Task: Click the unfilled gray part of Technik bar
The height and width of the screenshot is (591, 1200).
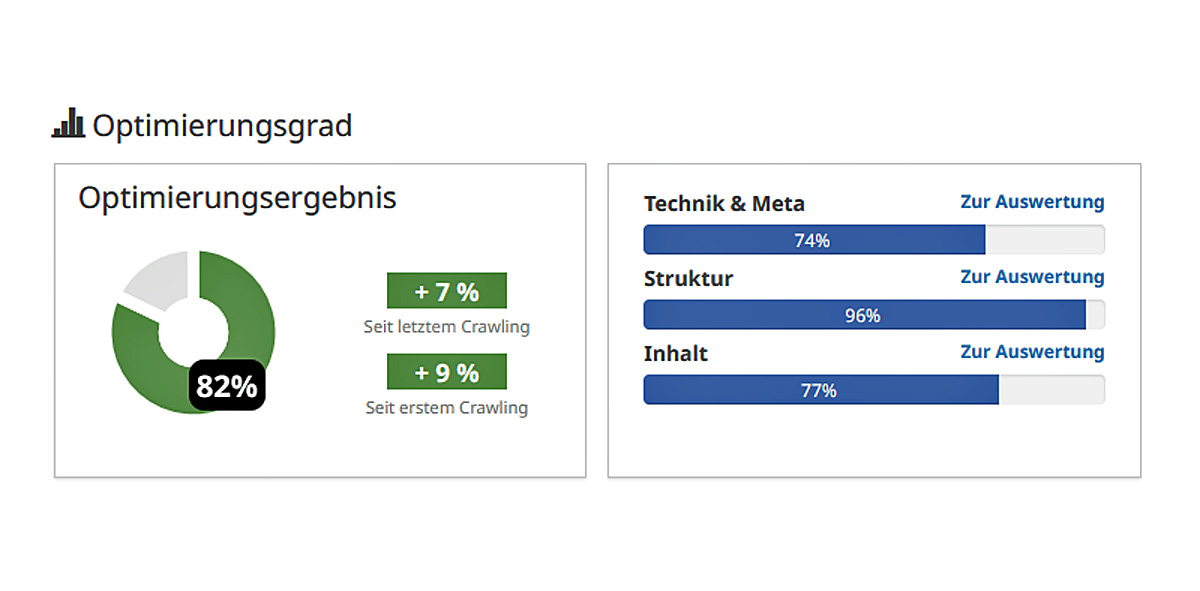Action: (1045, 240)
